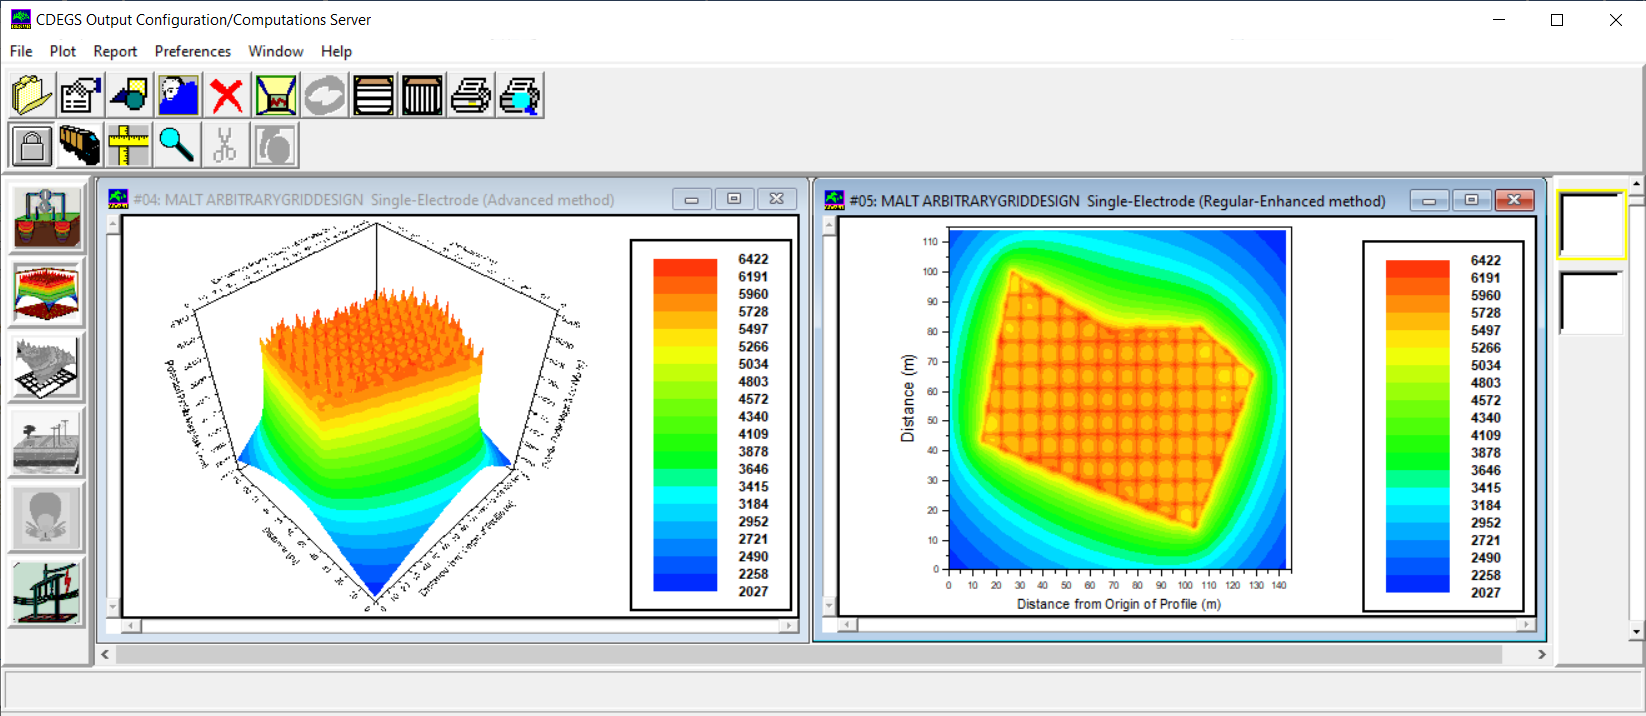Viewport: 1646px width, 716px height.
Task: Minimize the #04 Advanced method plot window
Action: [691, 199]
